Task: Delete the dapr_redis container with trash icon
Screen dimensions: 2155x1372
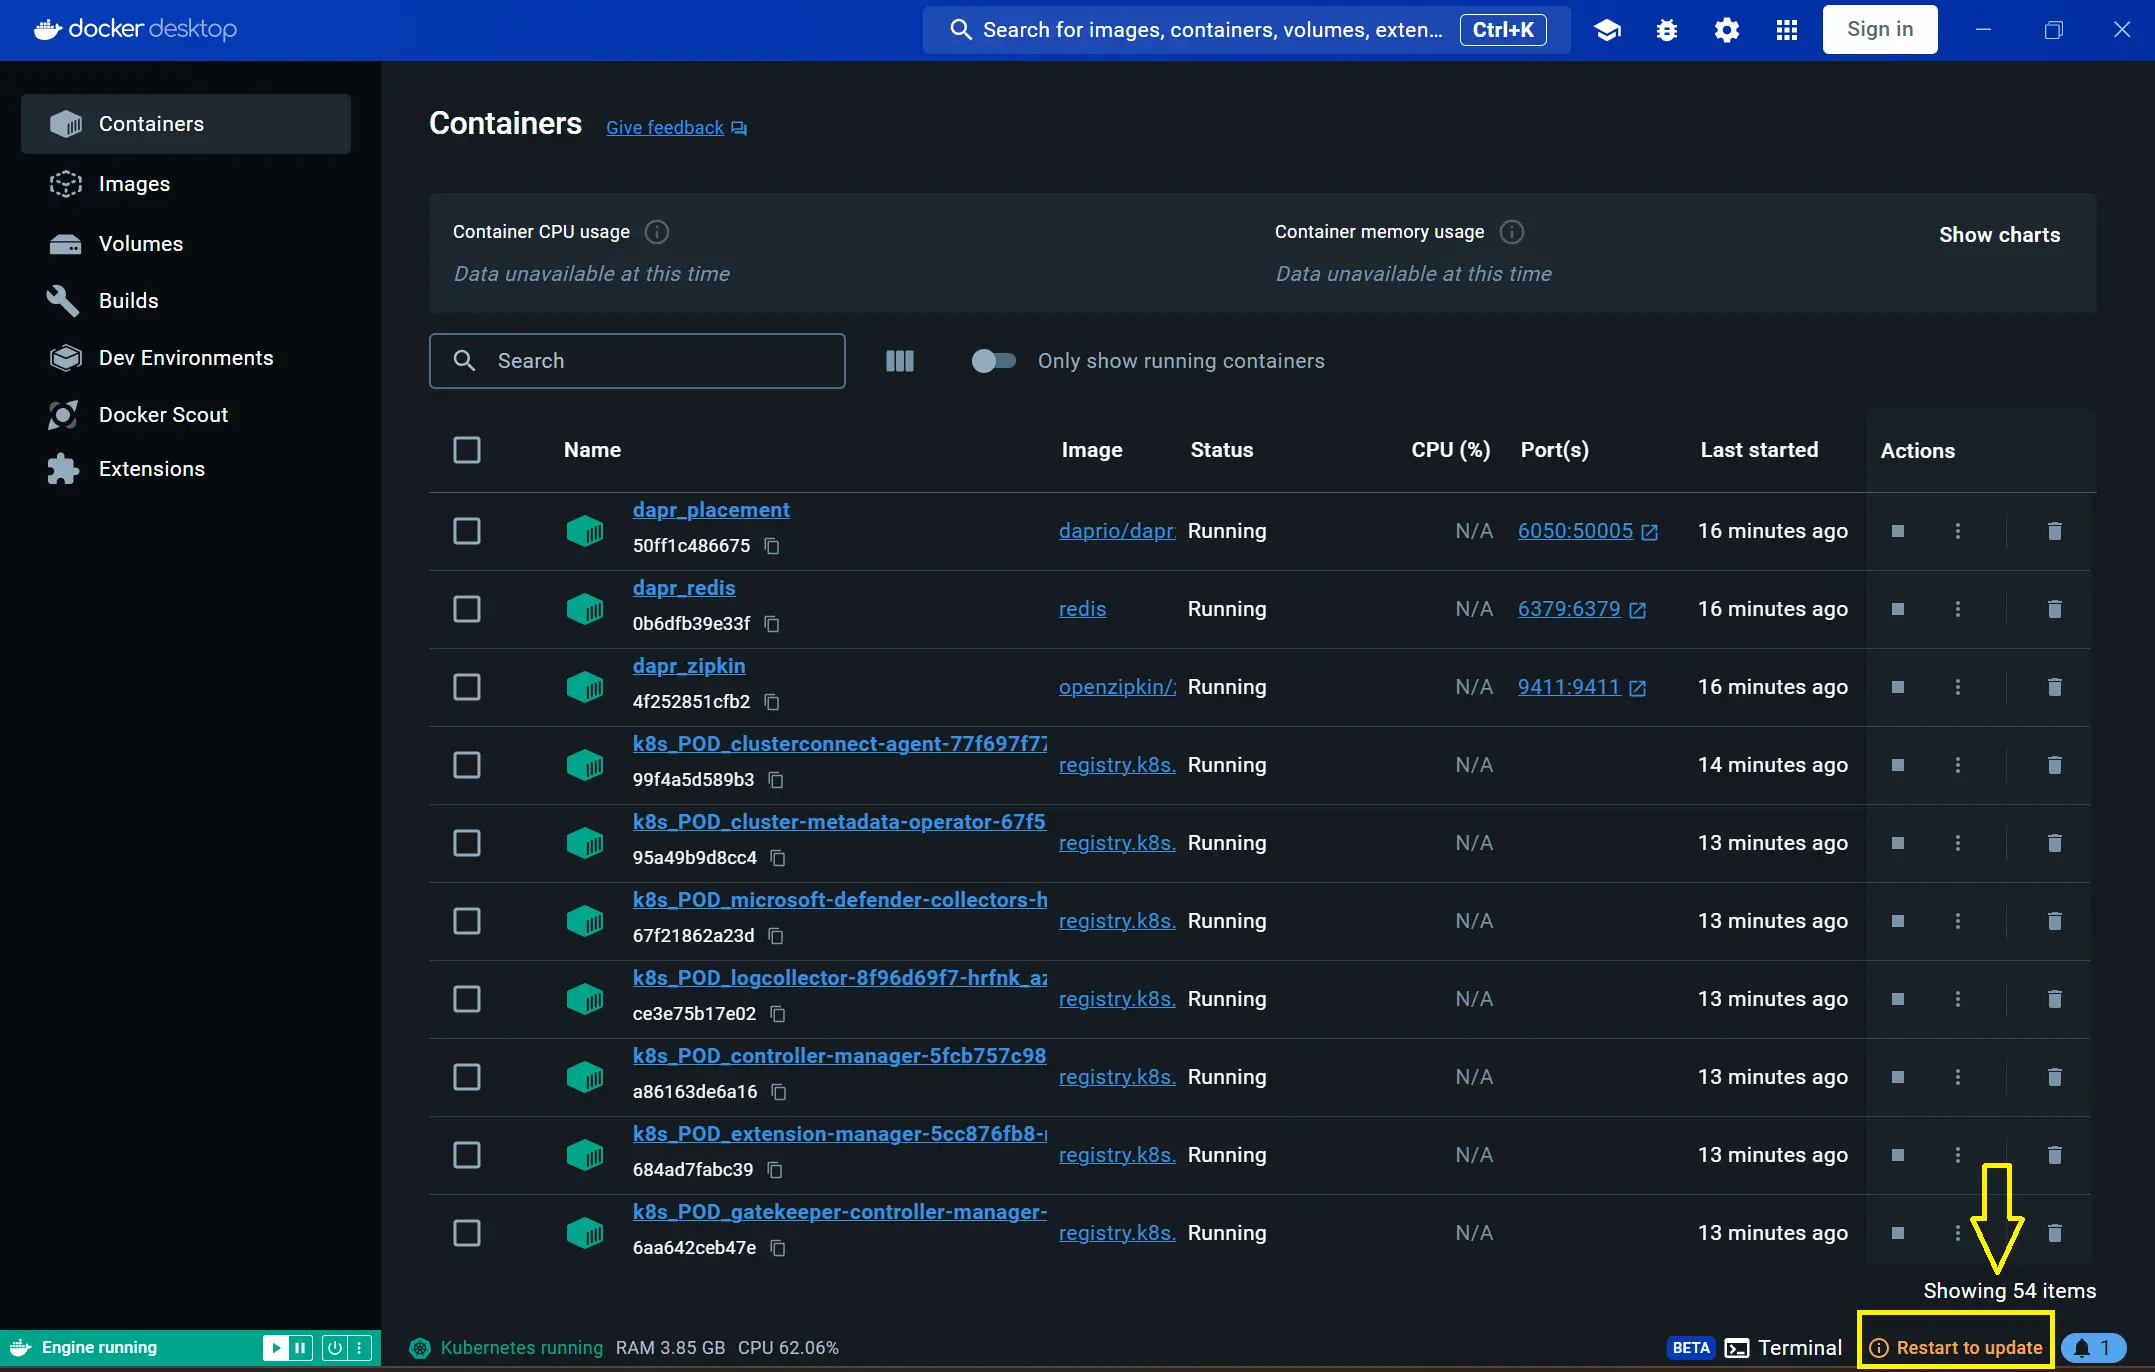Action: [2055, 609]
